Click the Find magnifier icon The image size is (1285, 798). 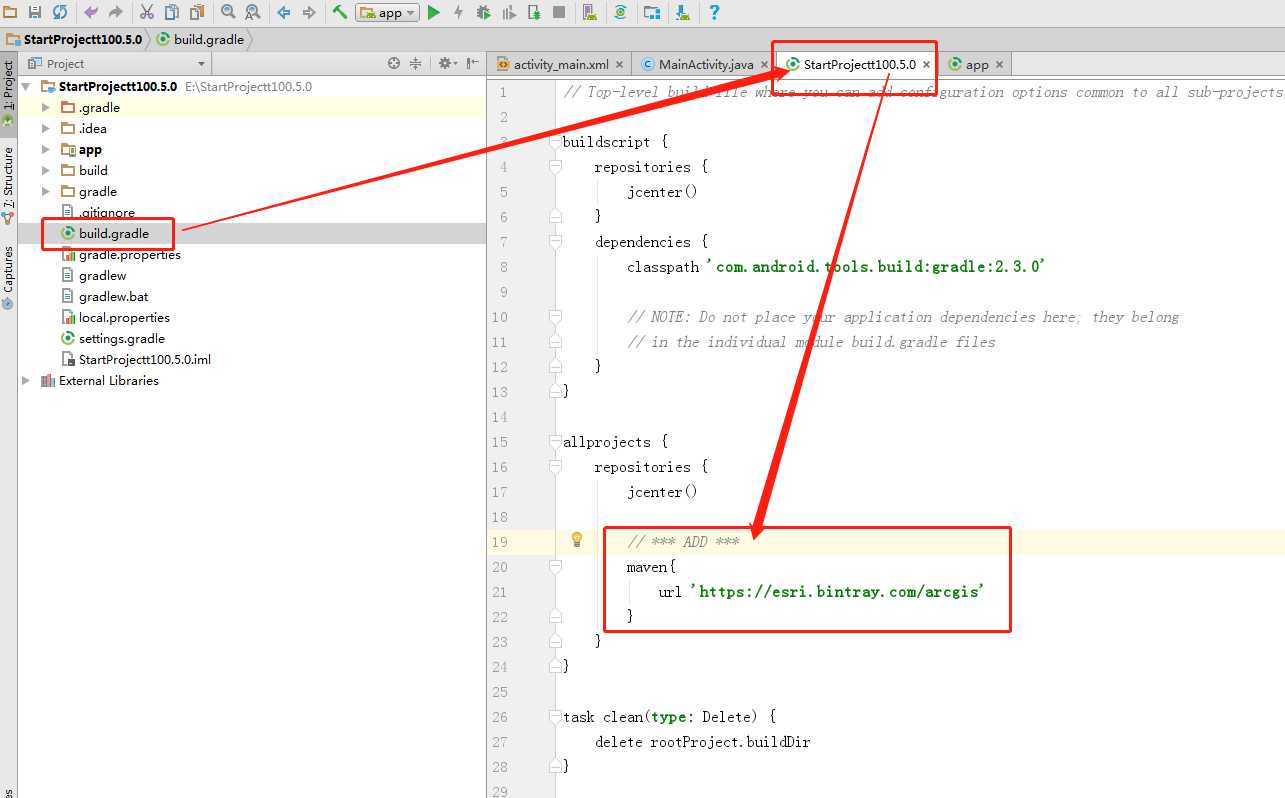point(228,12)
